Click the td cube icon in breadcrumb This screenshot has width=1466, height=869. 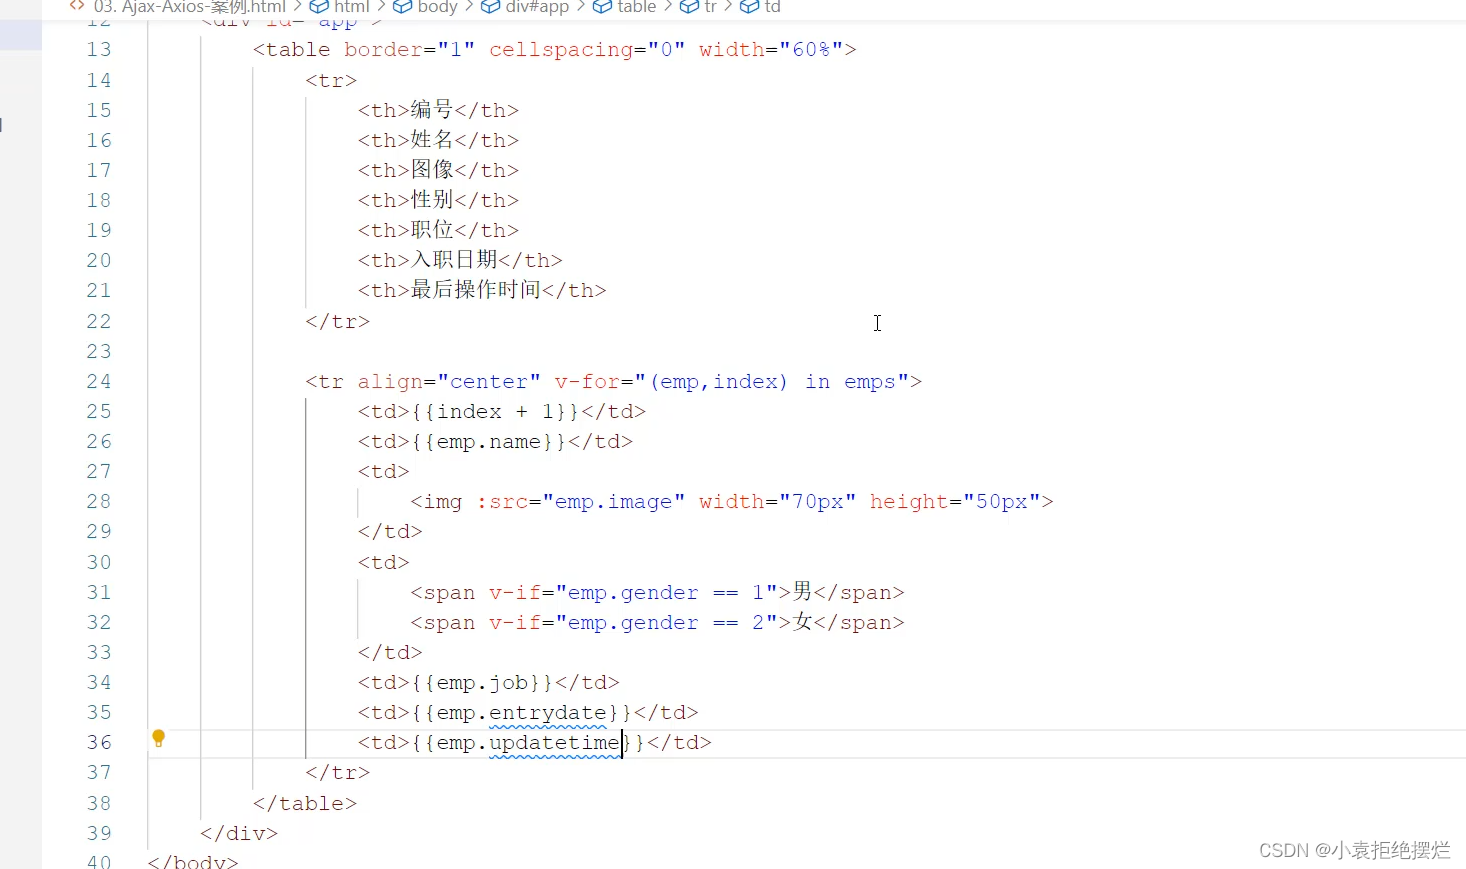point(749,7)
